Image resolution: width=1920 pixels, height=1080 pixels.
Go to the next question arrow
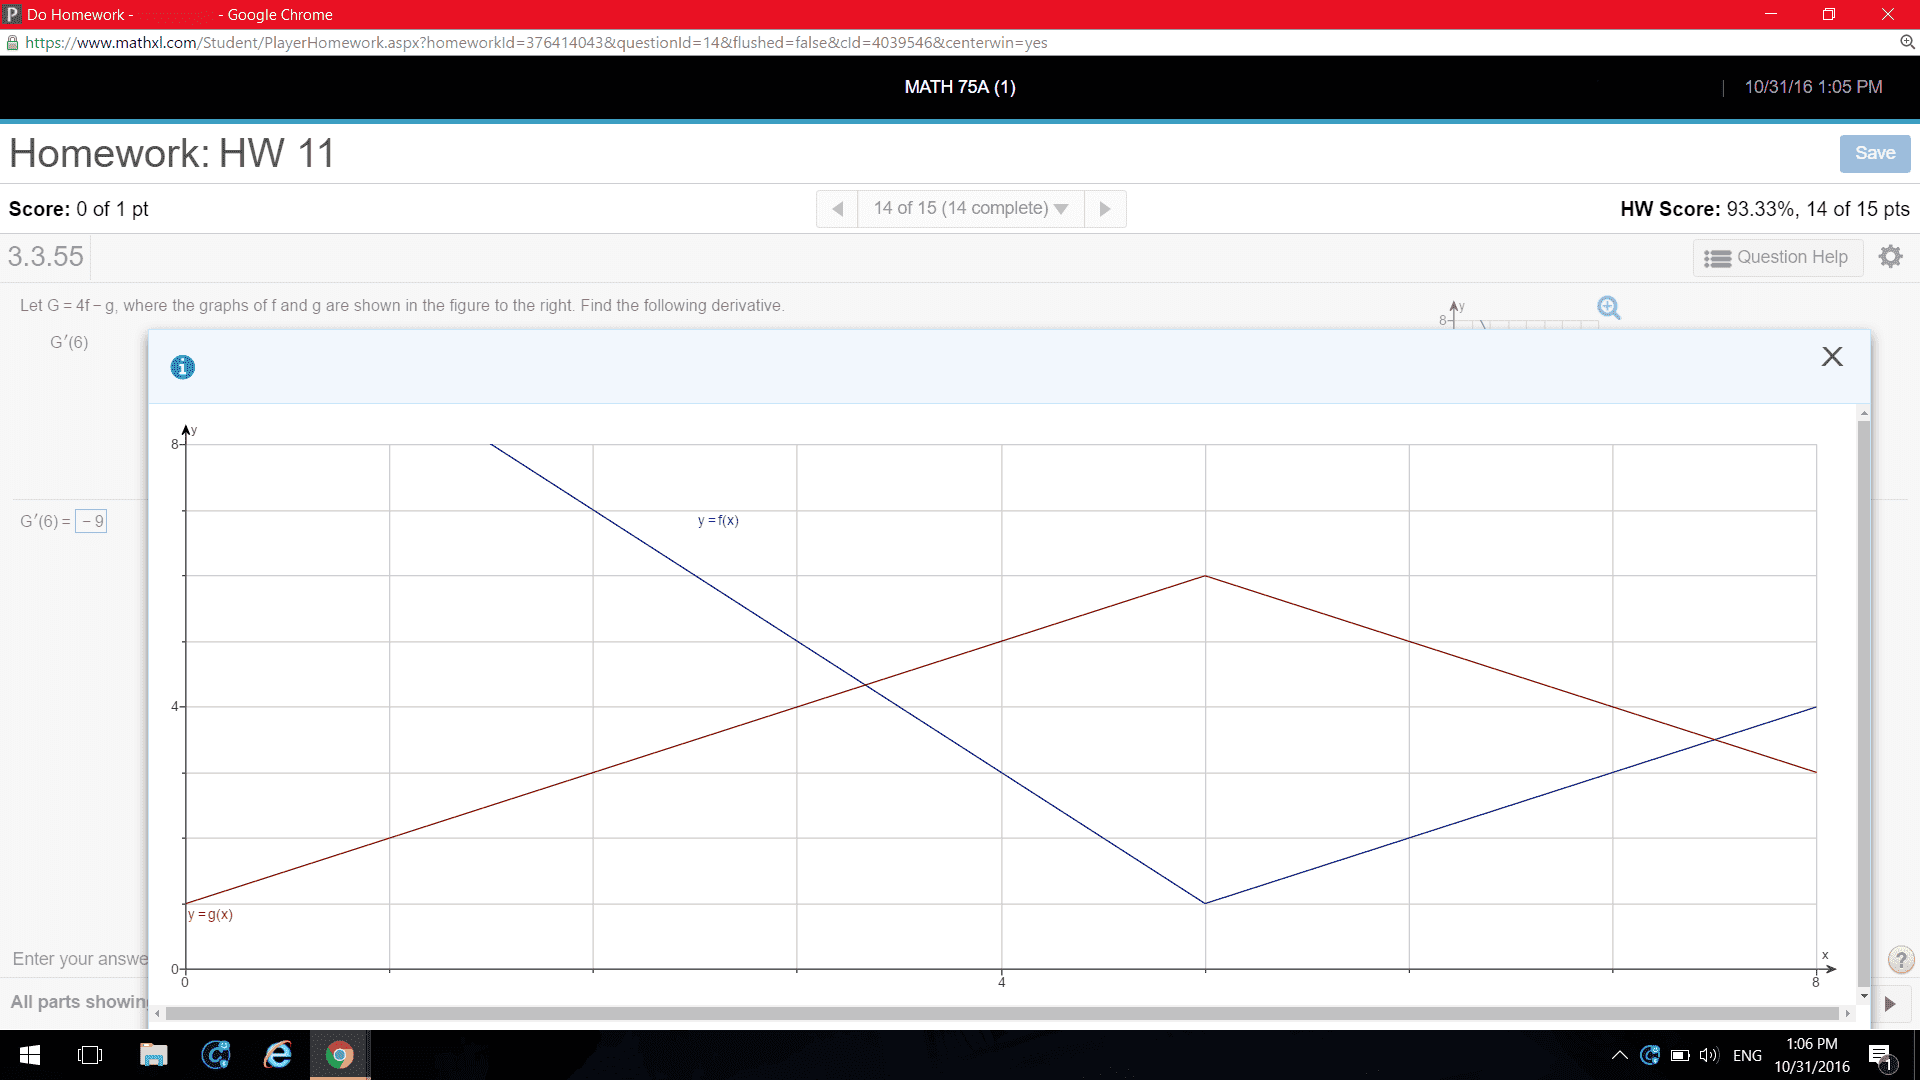pyautogui.click(x=1105, y=209)
